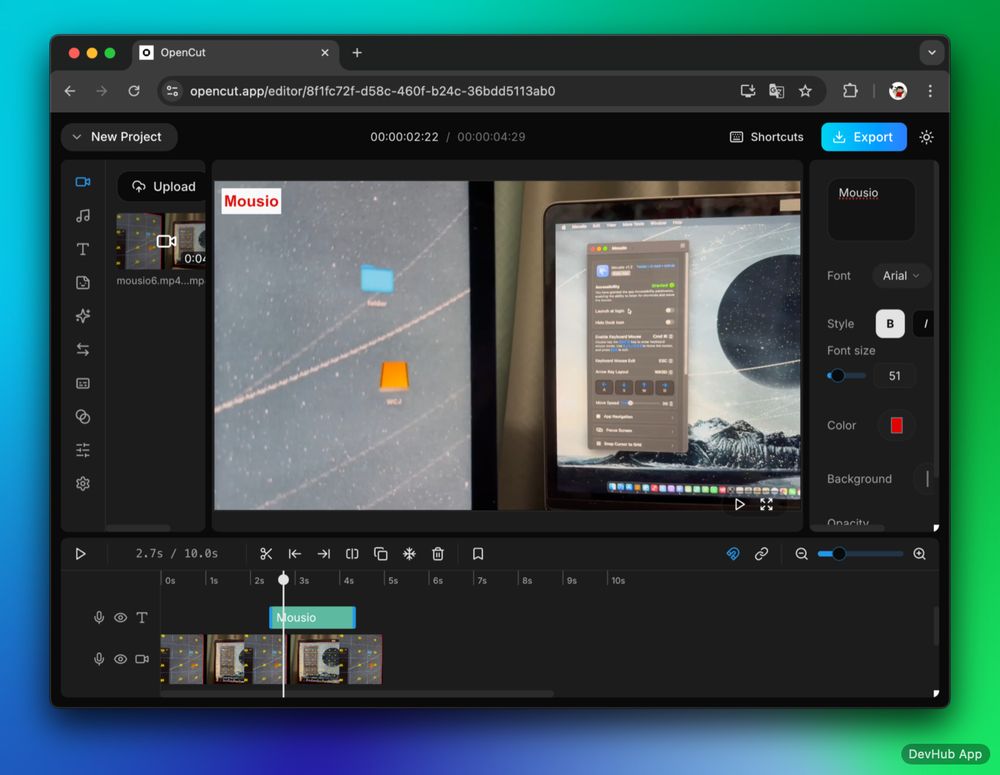Open the browser Extensions puzzle icon

850,91
